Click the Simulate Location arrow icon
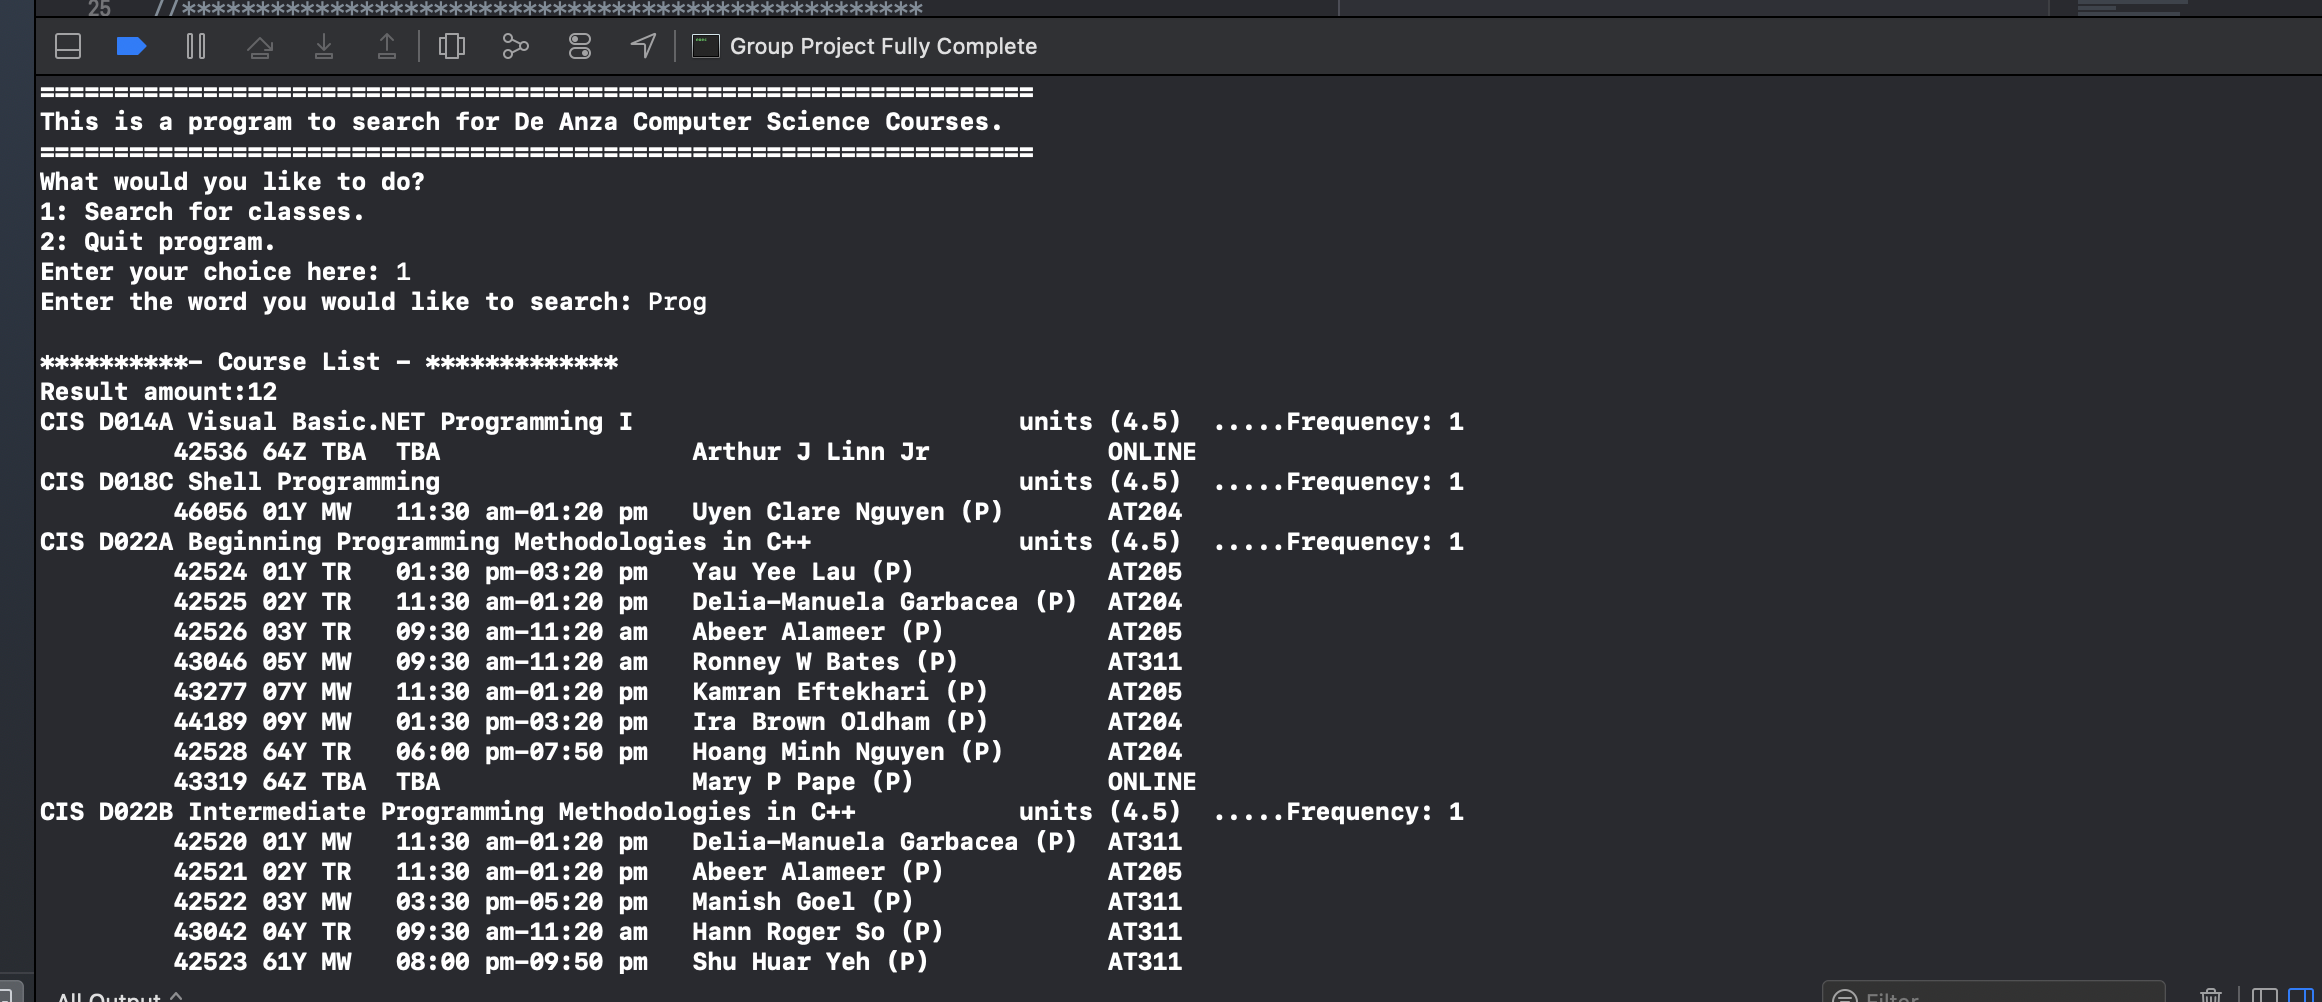 click(x=643, y=46)
